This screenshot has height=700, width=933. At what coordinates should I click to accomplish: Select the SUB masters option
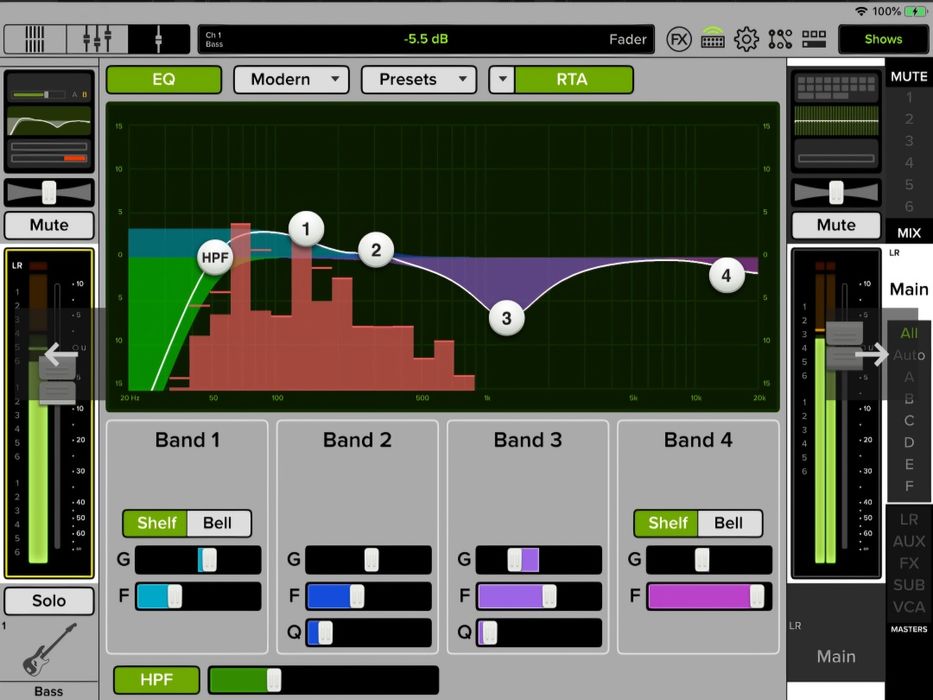coord(909,585)
